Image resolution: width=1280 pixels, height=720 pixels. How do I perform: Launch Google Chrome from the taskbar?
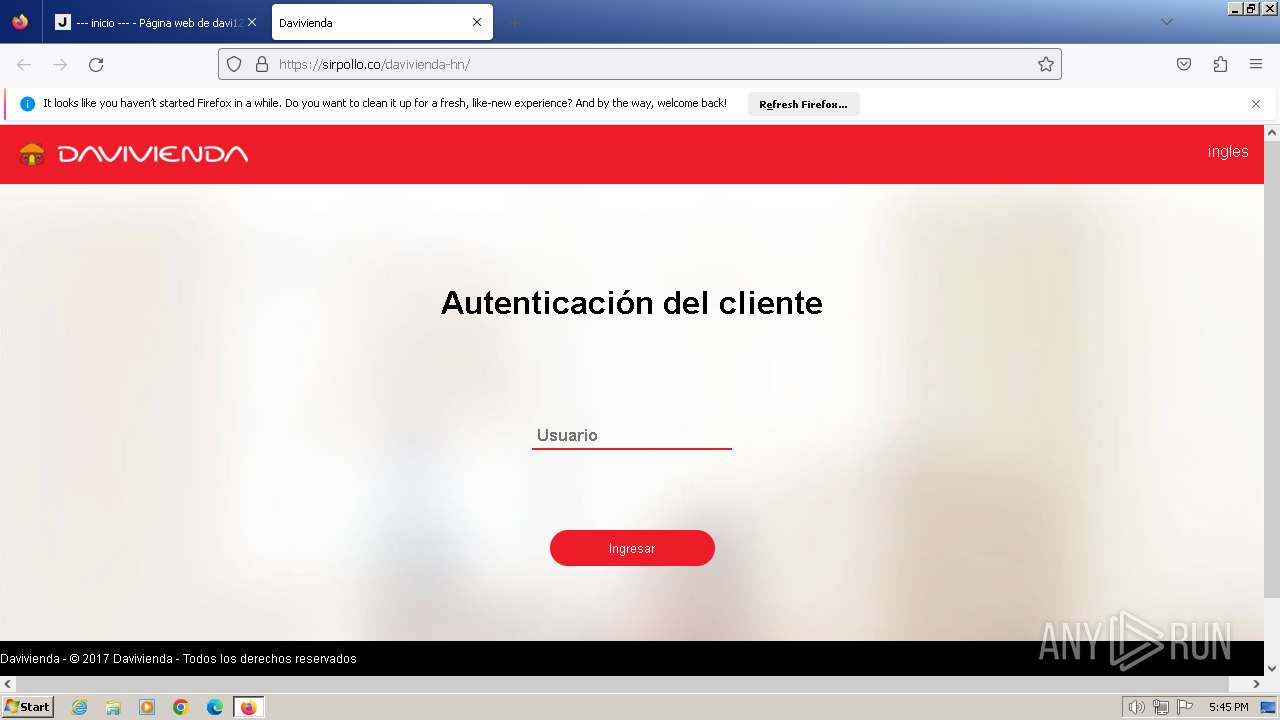pyautogui.click(x=181, y=707)
